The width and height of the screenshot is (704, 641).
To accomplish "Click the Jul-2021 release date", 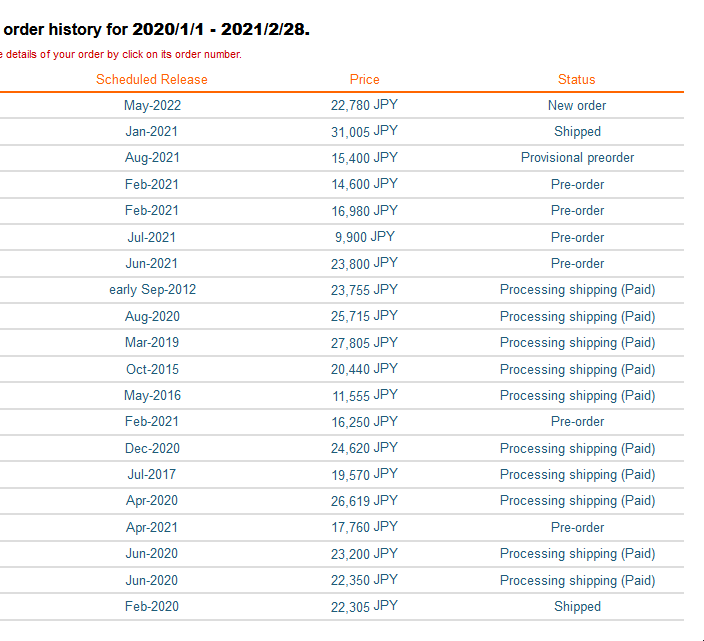I will click(x=152, y=237).
